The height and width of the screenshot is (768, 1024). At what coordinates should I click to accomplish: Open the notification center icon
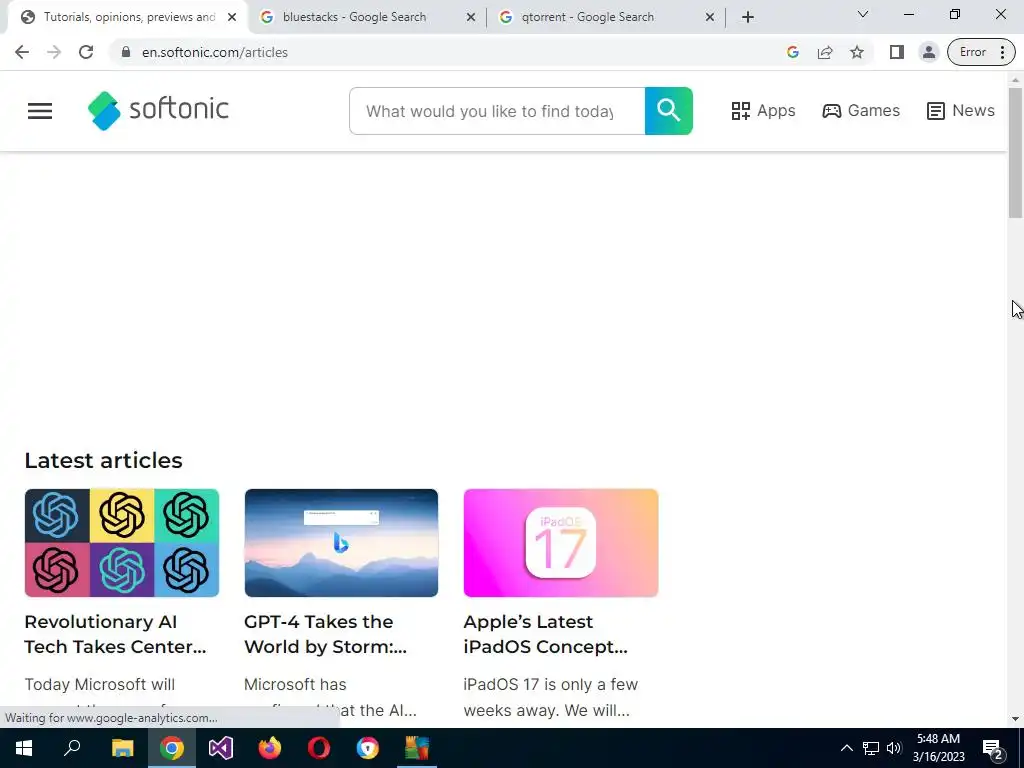click(993, 748)
